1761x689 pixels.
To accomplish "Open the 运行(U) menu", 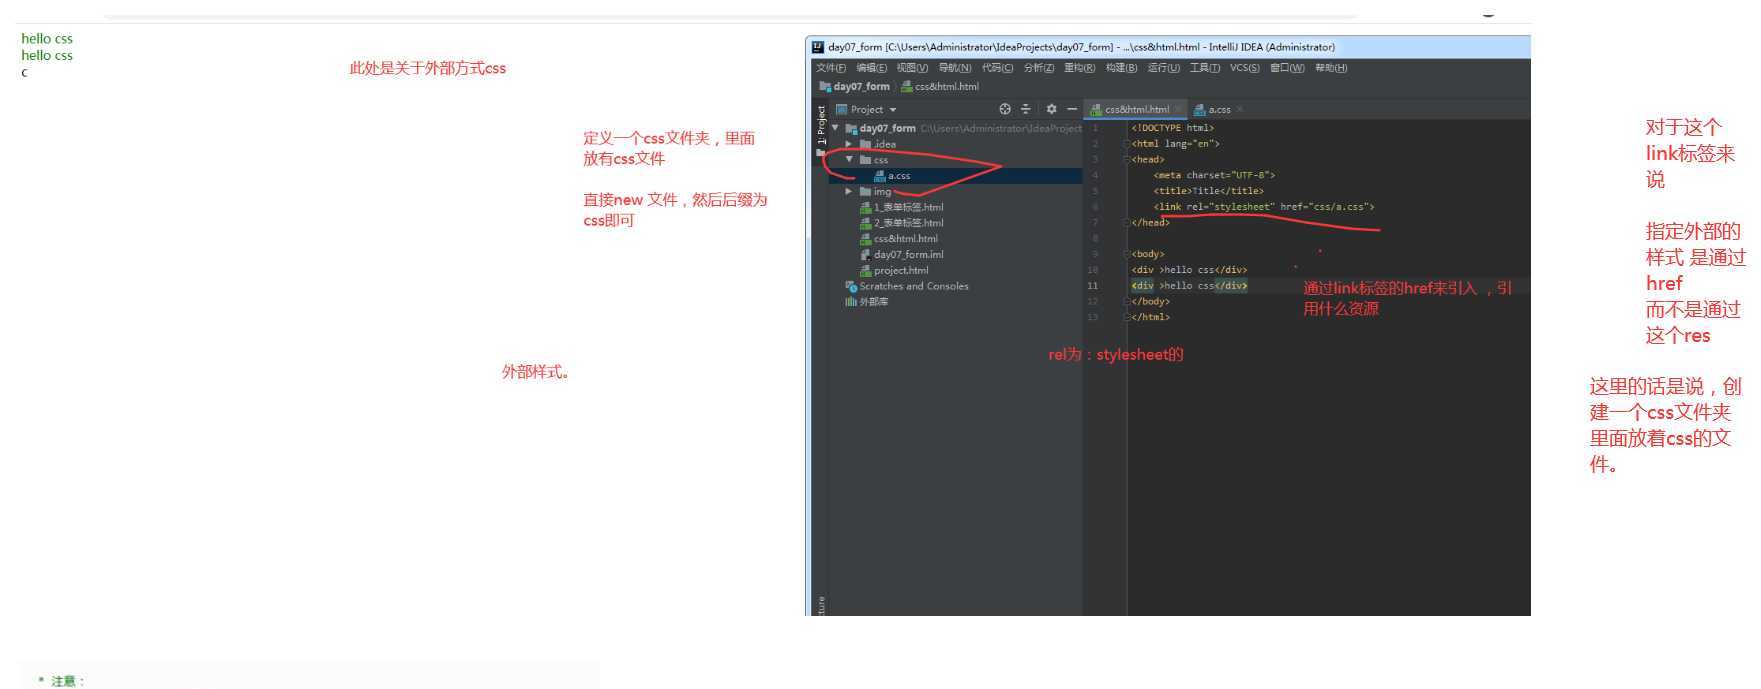I will 1164,68.
